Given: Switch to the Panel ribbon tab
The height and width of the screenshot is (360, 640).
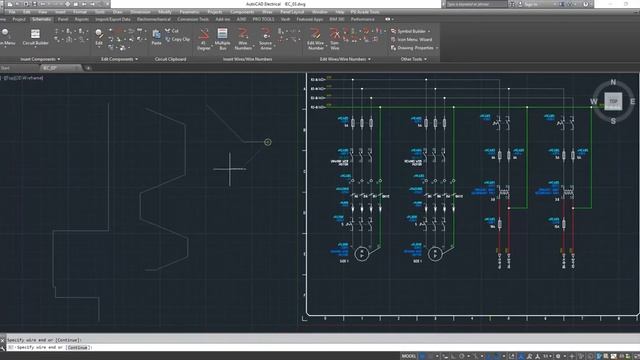Looking at the screenshot, I should [x=63, y=19].
